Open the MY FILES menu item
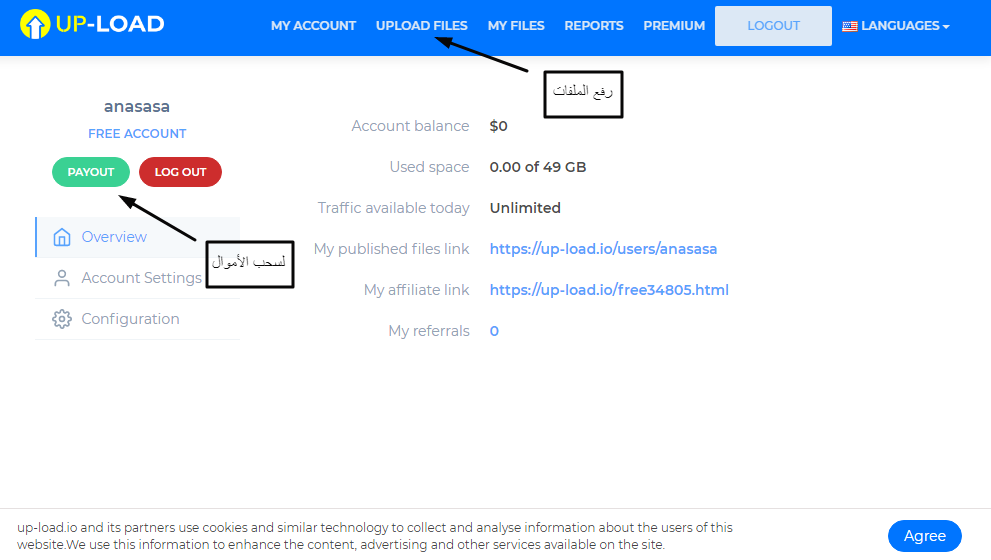The image size is (991, 560). pos(516,26)
